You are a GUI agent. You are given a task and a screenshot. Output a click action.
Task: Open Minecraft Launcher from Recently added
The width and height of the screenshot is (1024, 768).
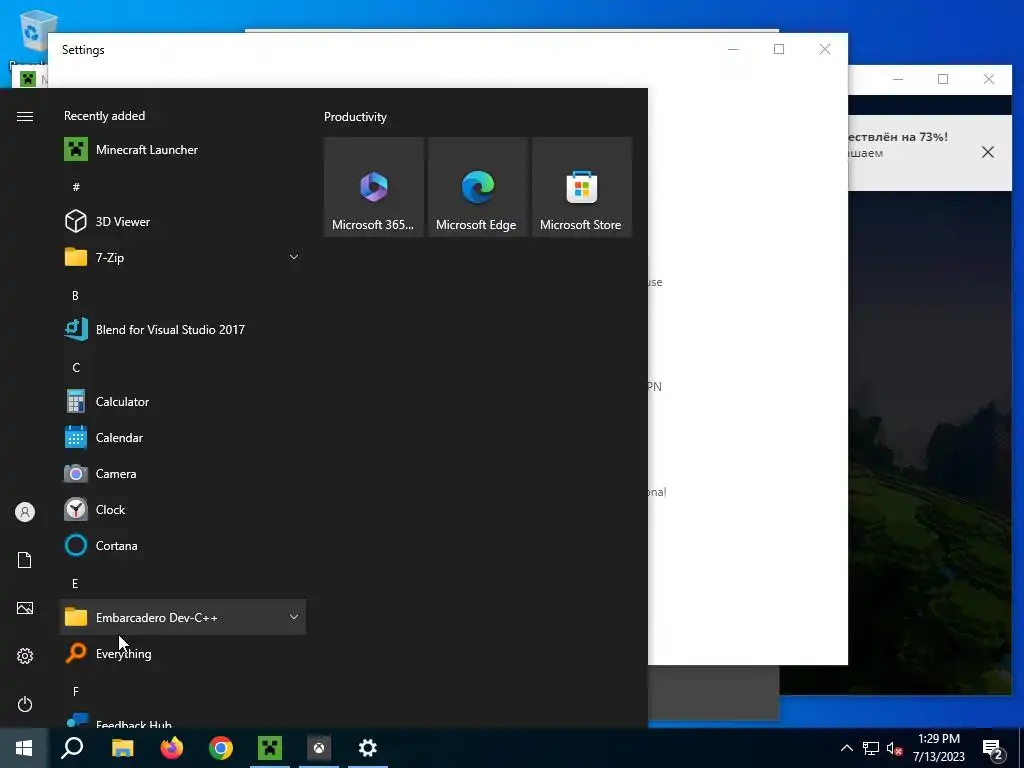pos(183,150)
